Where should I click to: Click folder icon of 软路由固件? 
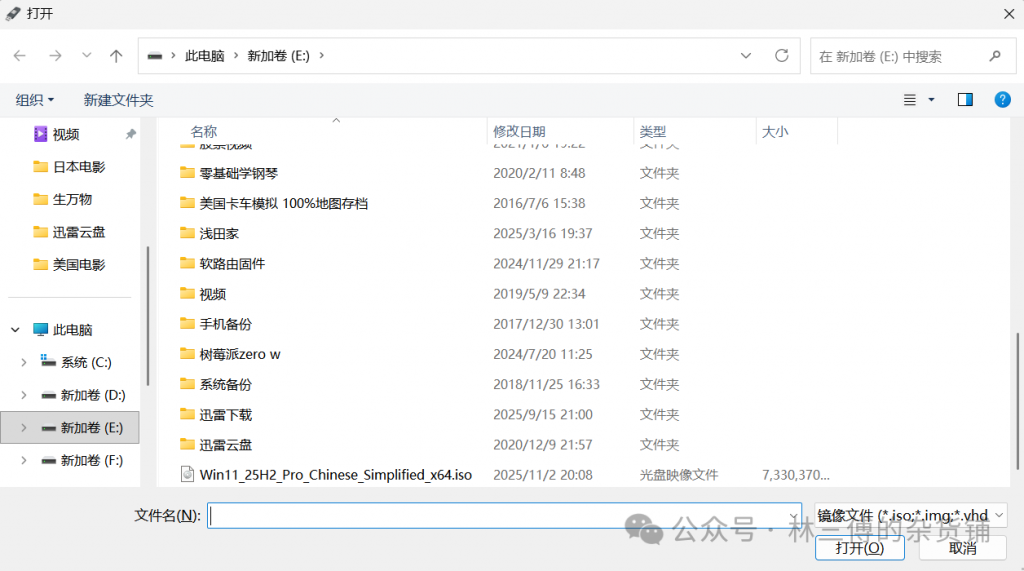click(187, 263)
